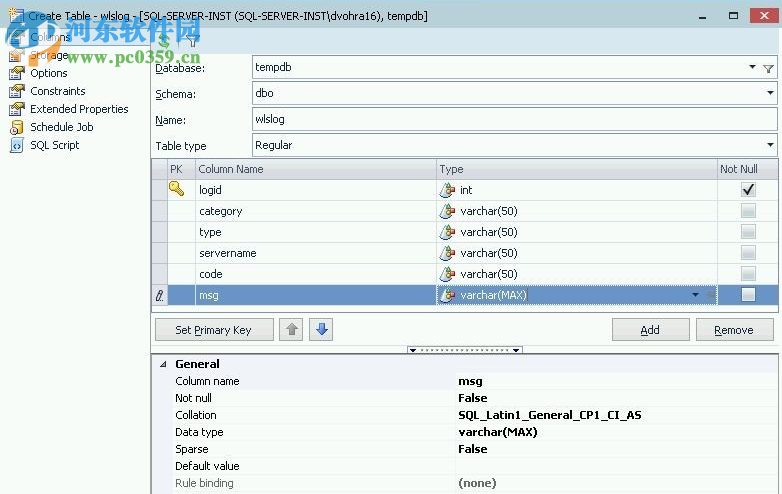This screenshot has width=782, height=494.
Task: Open the Schema dropdown arrow
Action: (770, 93)
